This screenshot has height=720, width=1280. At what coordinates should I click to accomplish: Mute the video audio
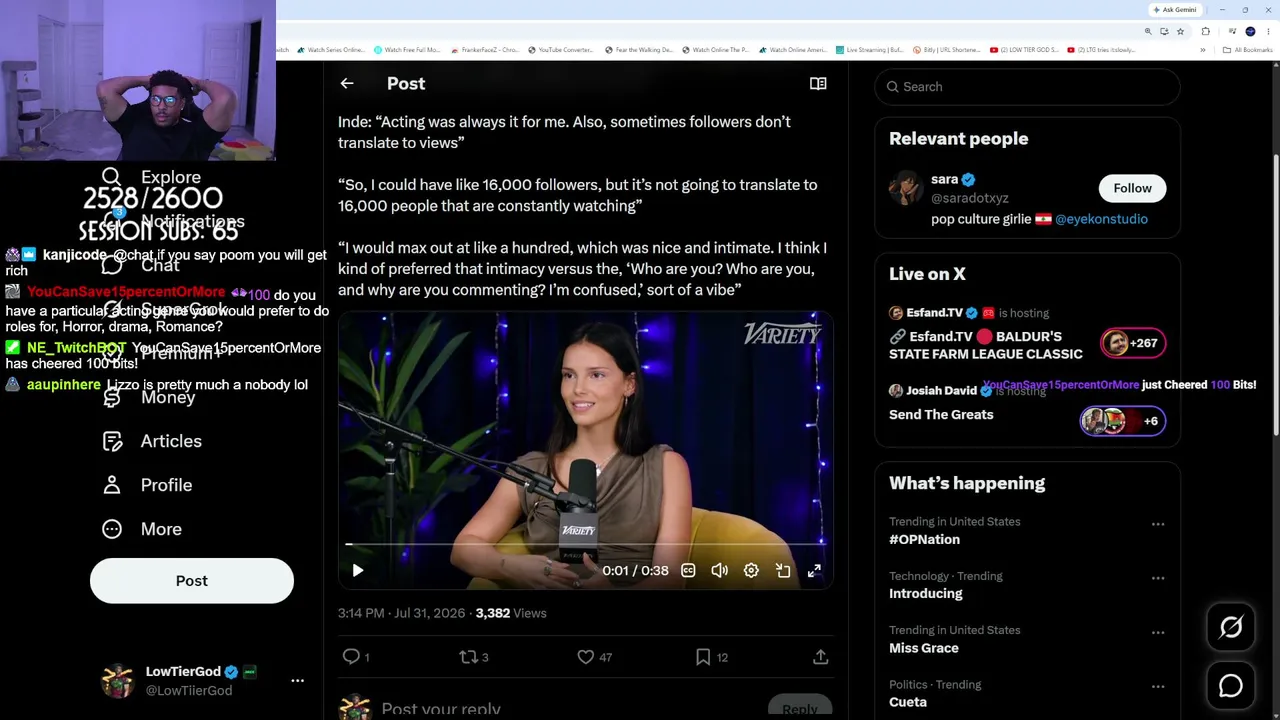coord(719,571)
